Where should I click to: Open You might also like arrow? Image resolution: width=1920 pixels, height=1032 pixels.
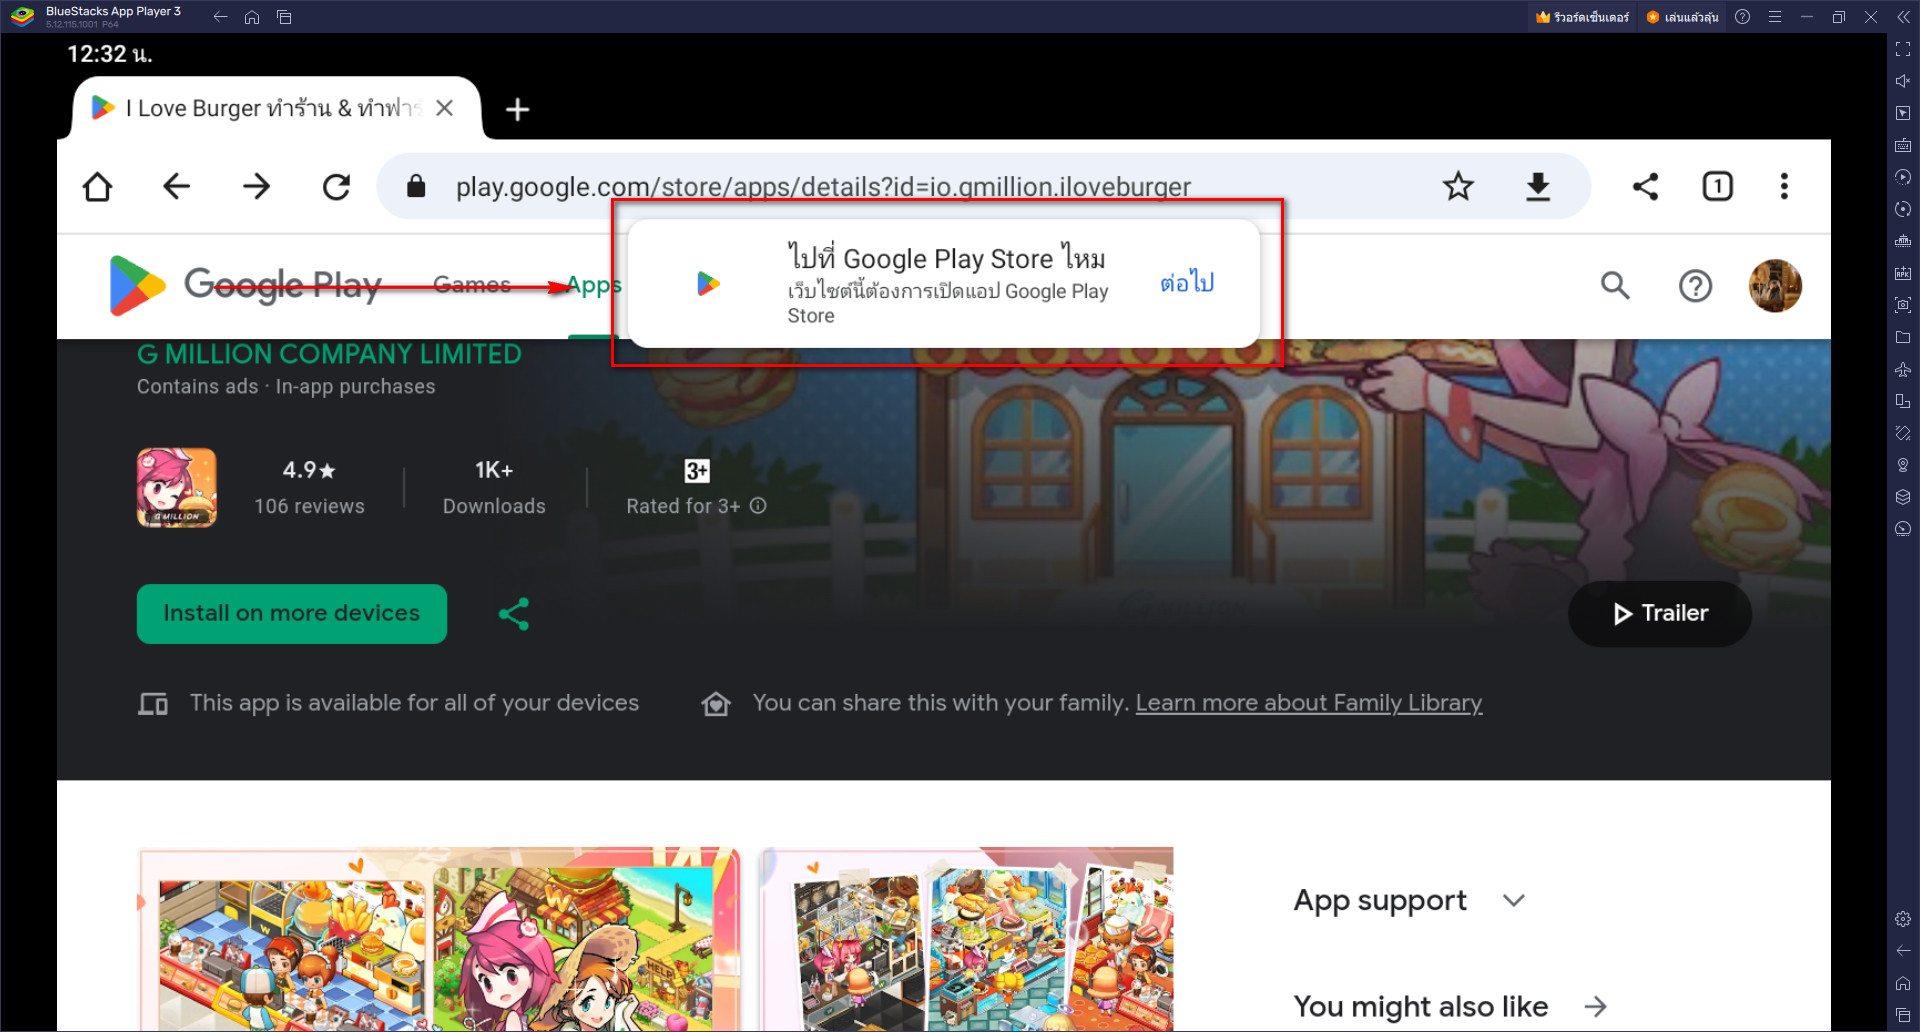(x=1596, y=1006)
